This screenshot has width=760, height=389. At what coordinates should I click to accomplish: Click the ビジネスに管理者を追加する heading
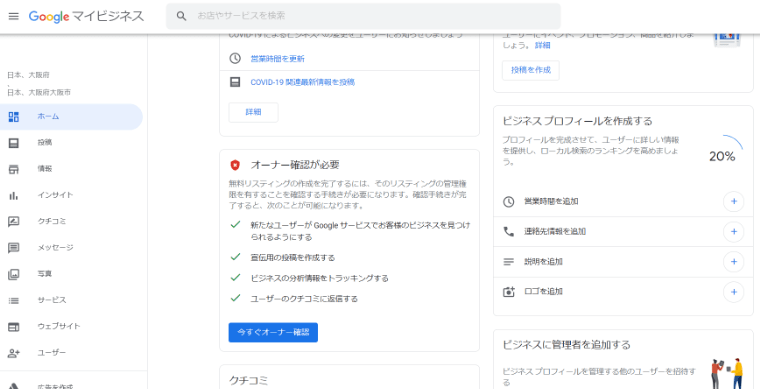pyautogui.click(x=566, y=345)
